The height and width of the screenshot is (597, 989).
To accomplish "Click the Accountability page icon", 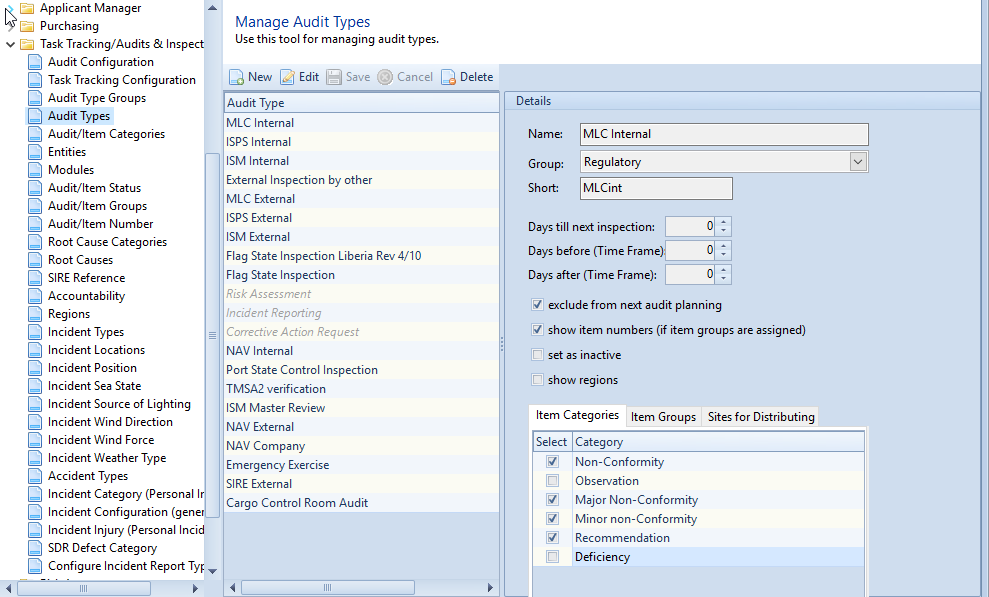I will 35,296.
